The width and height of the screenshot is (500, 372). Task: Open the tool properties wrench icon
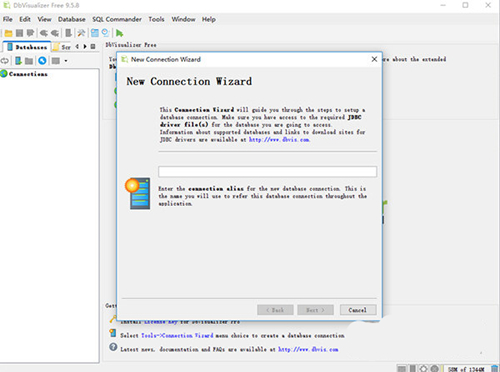81,33
